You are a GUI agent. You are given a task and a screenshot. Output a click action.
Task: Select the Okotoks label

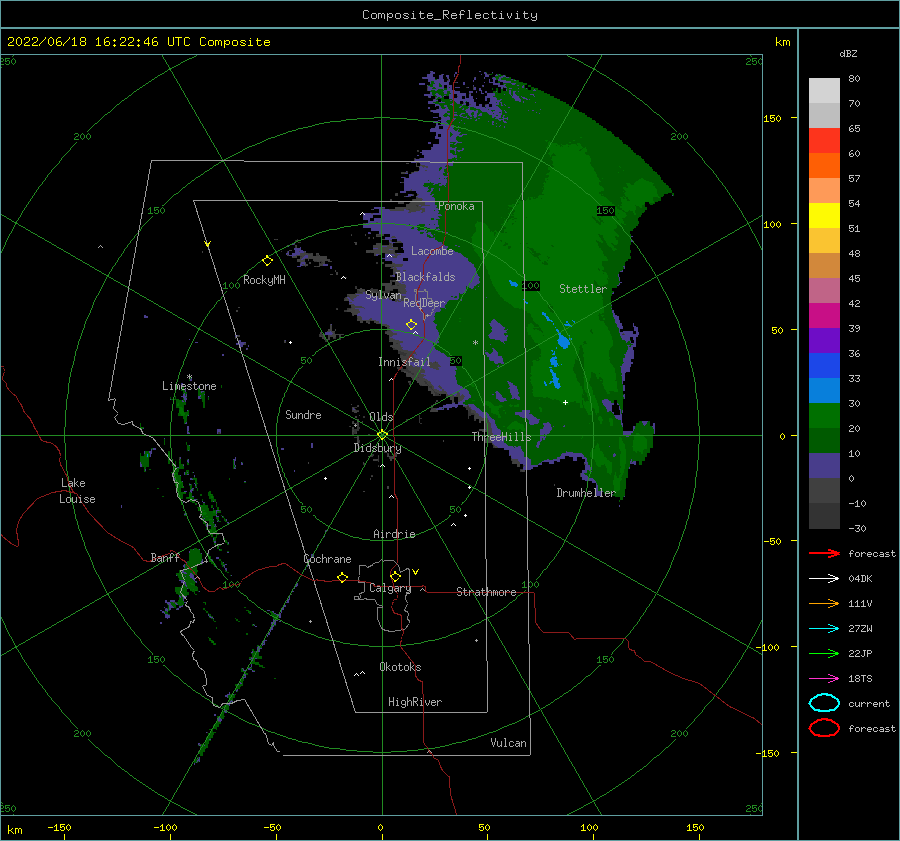click(x=400, y=667)
